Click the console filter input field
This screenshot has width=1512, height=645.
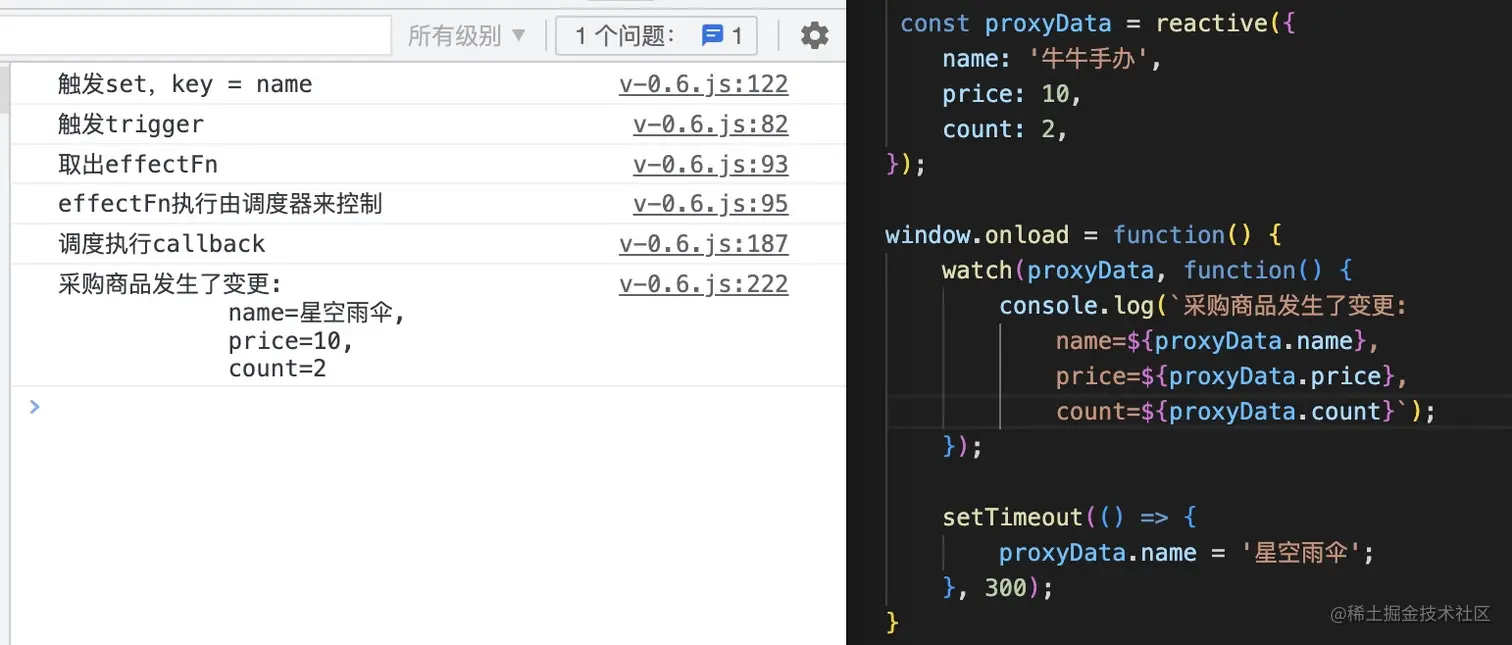pyautogui.click(x=195, y=34)
